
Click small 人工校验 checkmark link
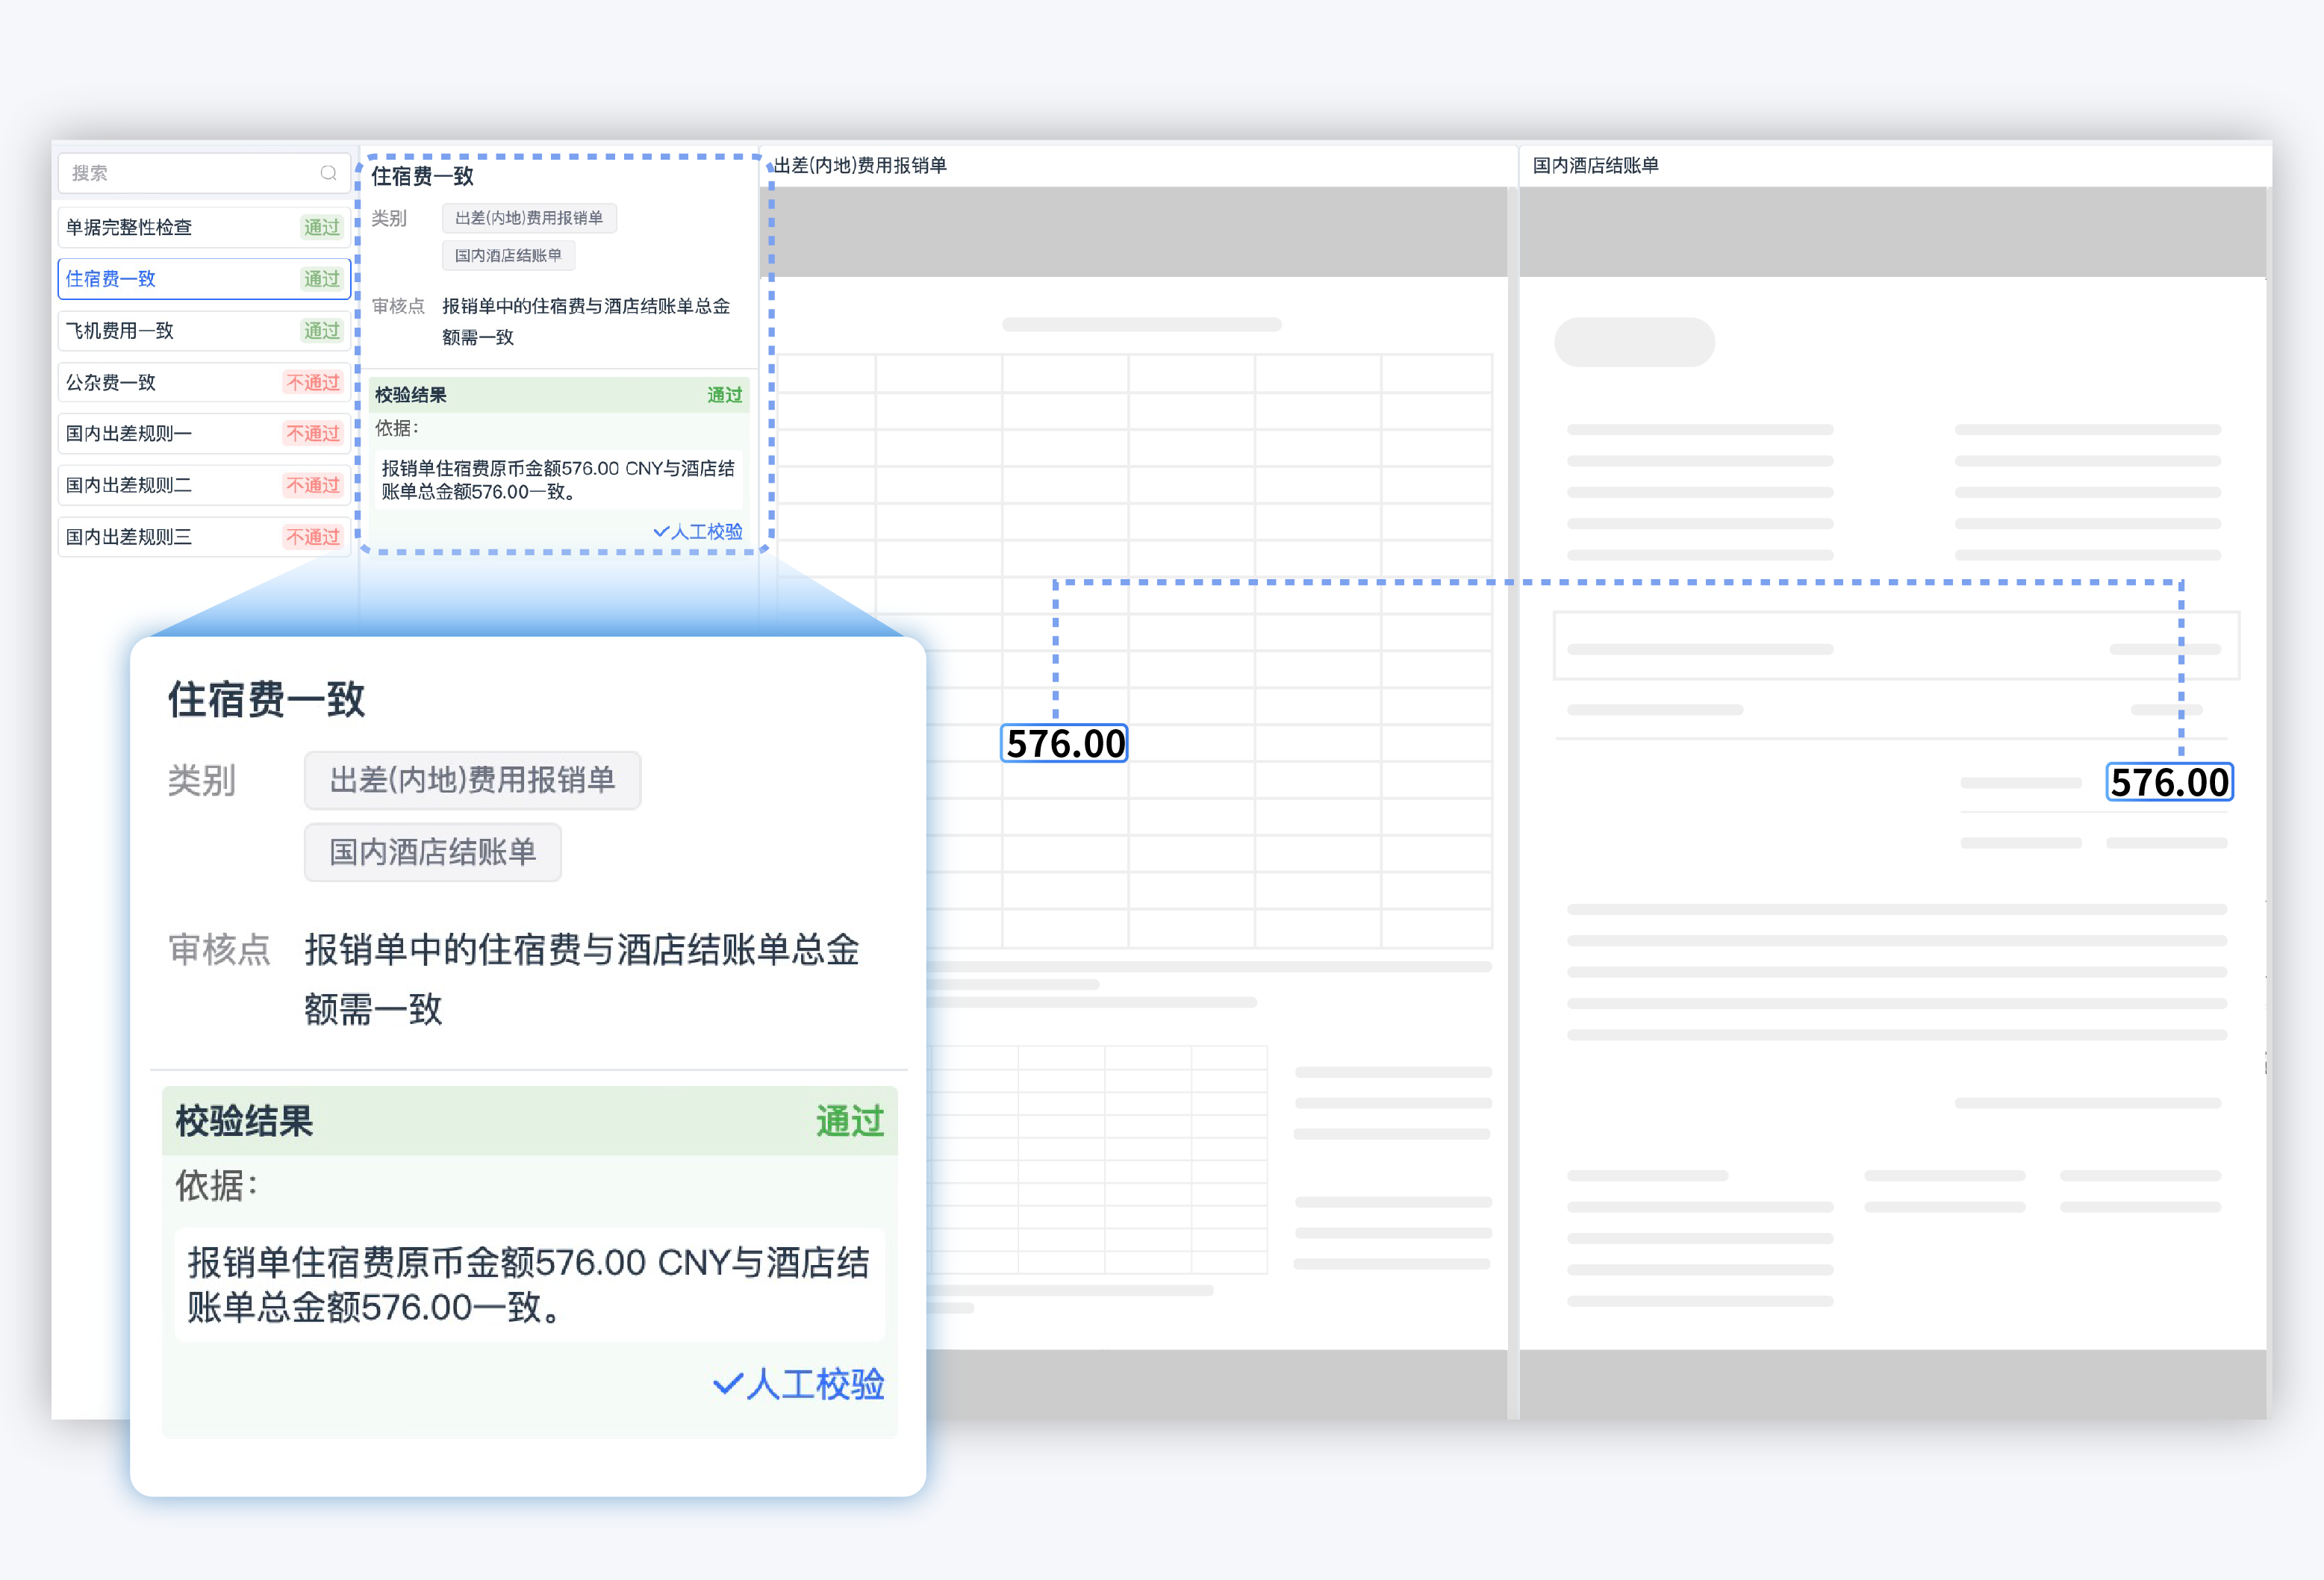point(698,532)
